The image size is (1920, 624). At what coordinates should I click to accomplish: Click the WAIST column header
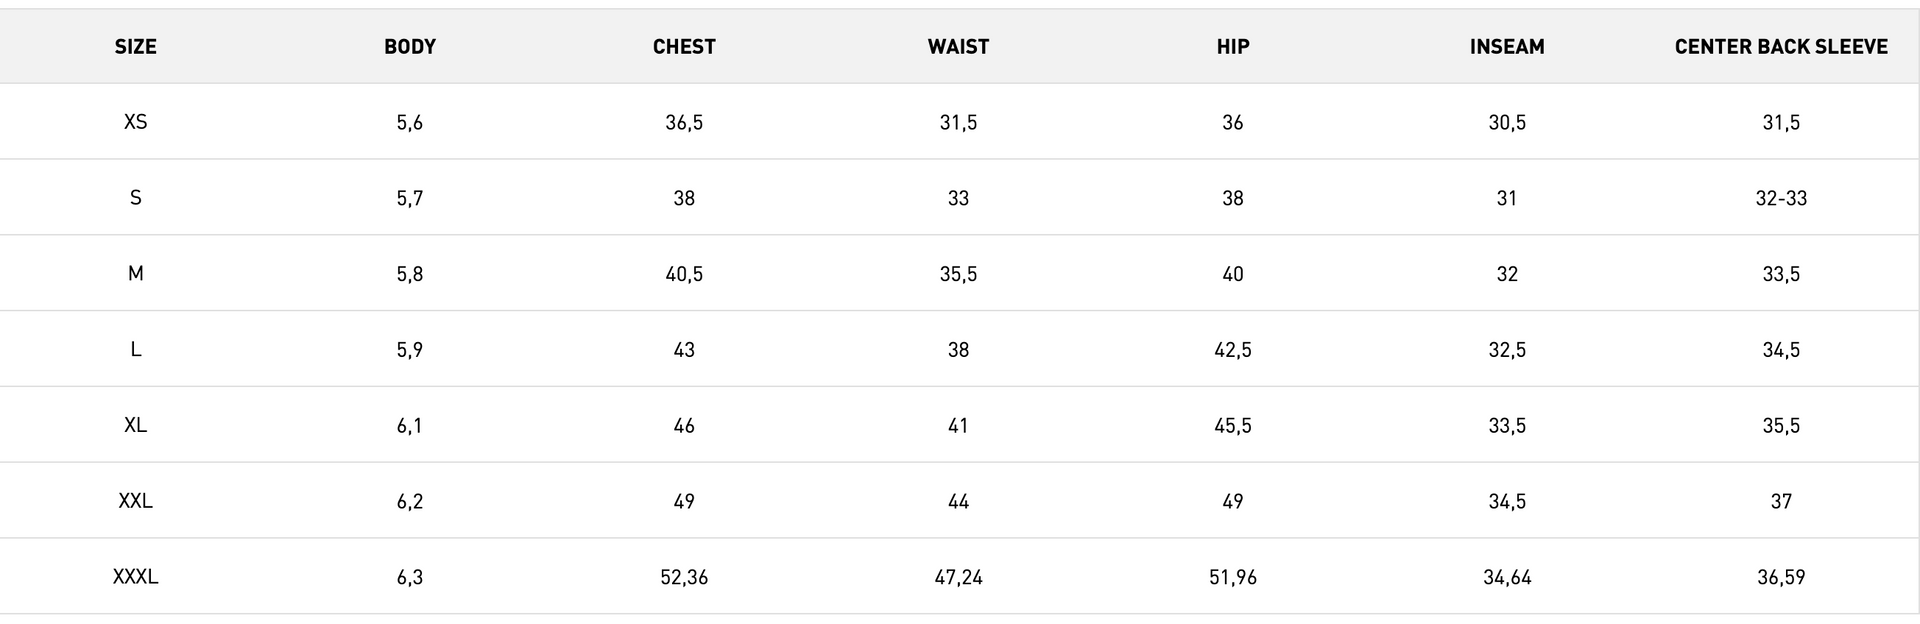point(958,47)
